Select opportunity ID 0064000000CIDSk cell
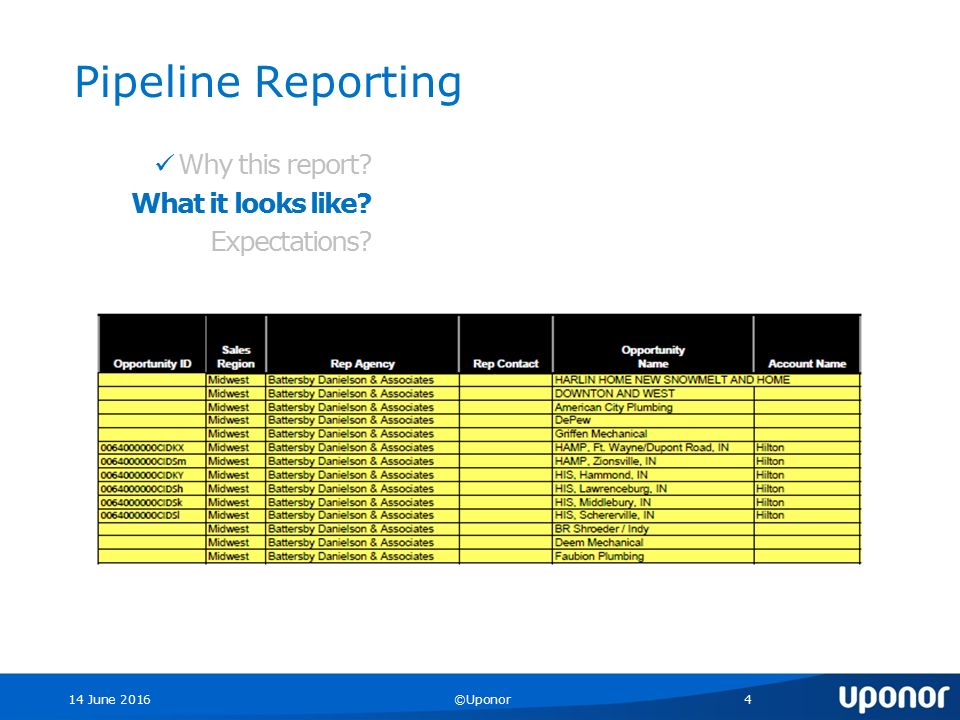The width and height of the screenshot is (960, 720). click(x=152, y=502)
